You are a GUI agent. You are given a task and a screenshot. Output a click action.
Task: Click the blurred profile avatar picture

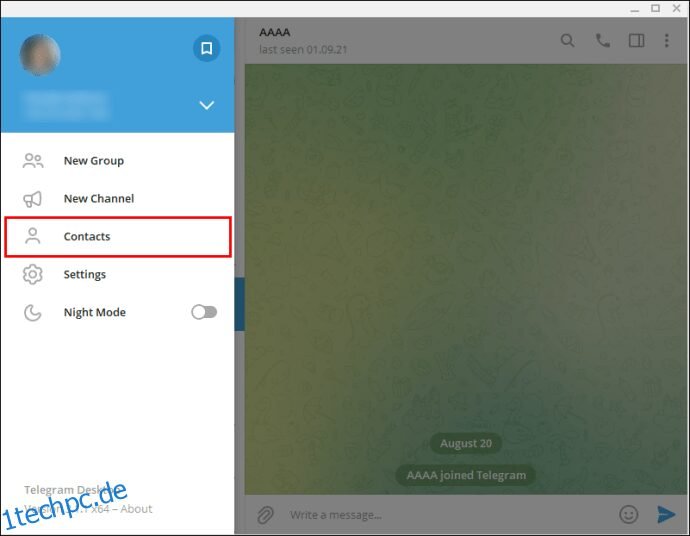[x=40, y=55]
